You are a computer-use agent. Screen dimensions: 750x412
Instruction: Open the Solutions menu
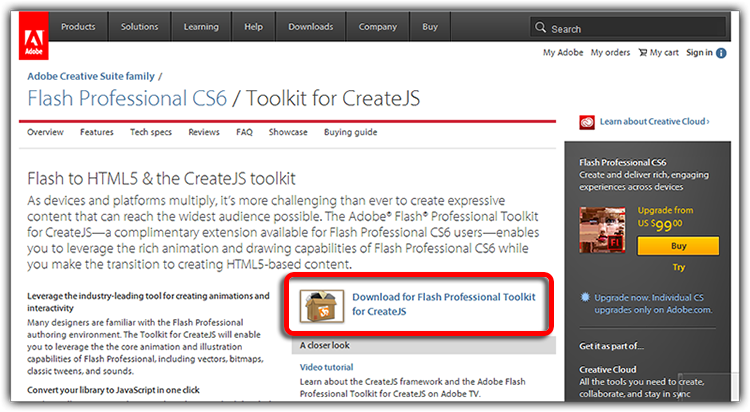click(x=139, y=27)
